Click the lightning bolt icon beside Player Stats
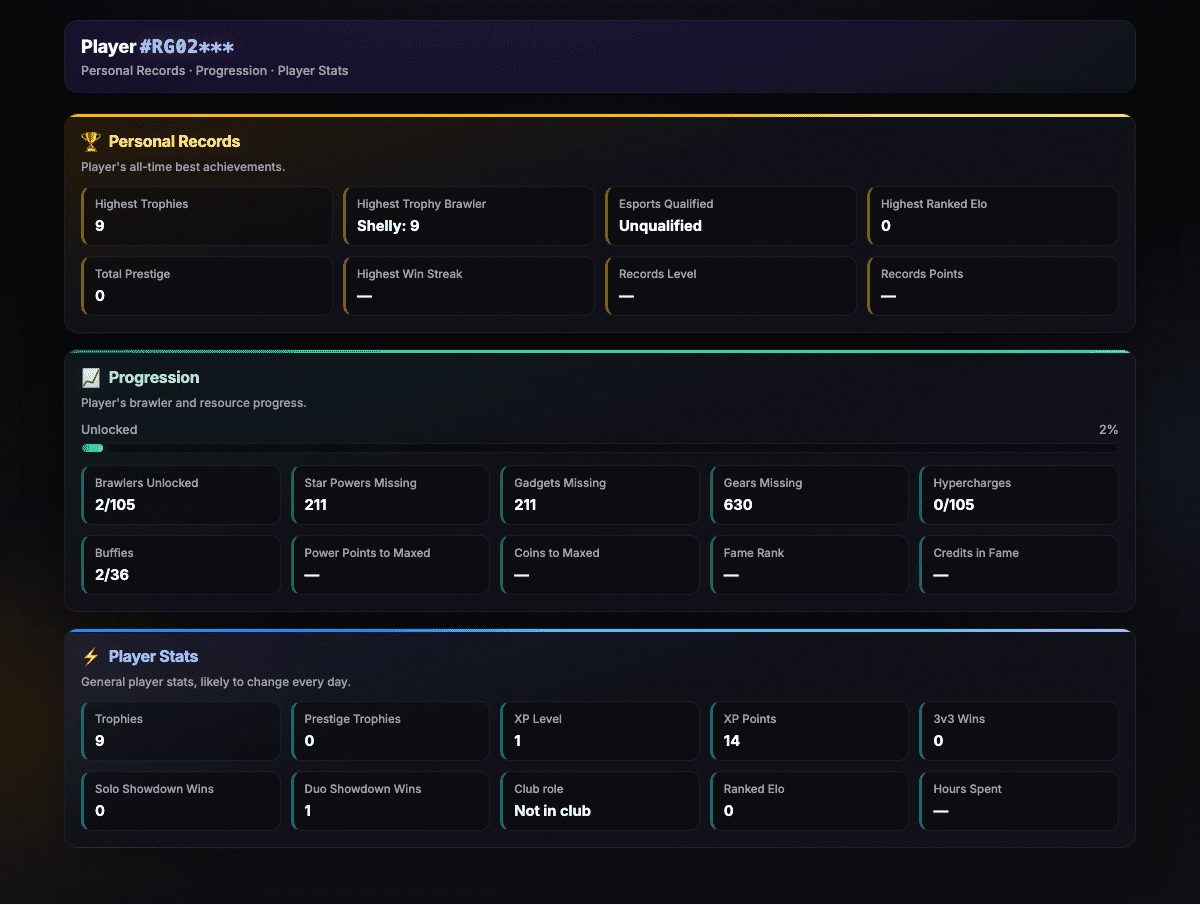Screen dimensions: 1200x905 pyautogui.click(x=91, y=657)
